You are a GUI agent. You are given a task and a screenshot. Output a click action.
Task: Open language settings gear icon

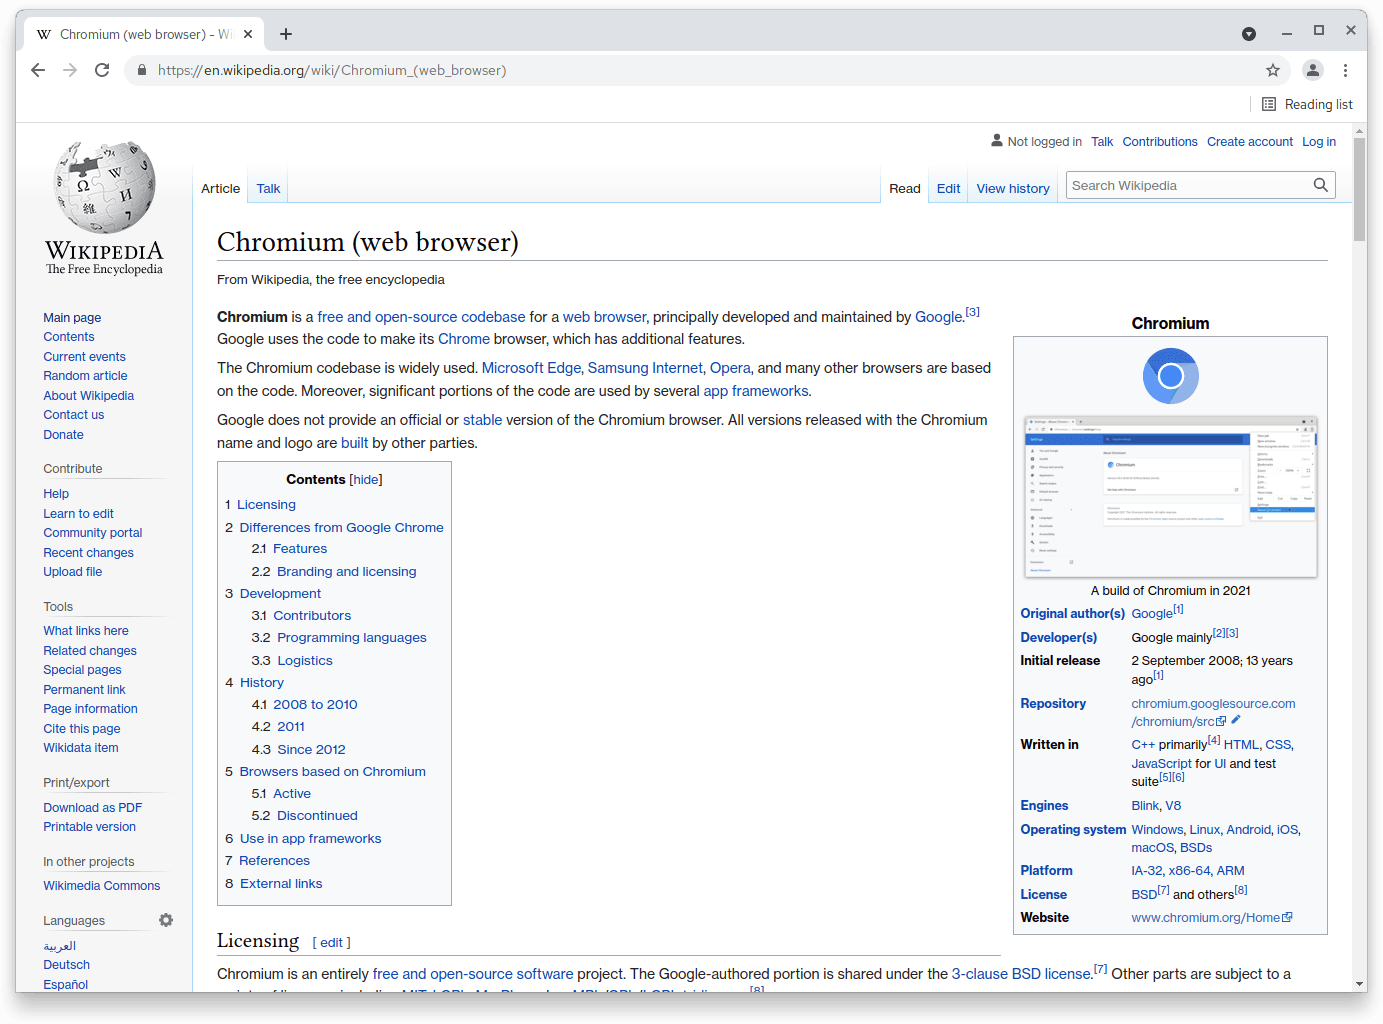[166, 920]
